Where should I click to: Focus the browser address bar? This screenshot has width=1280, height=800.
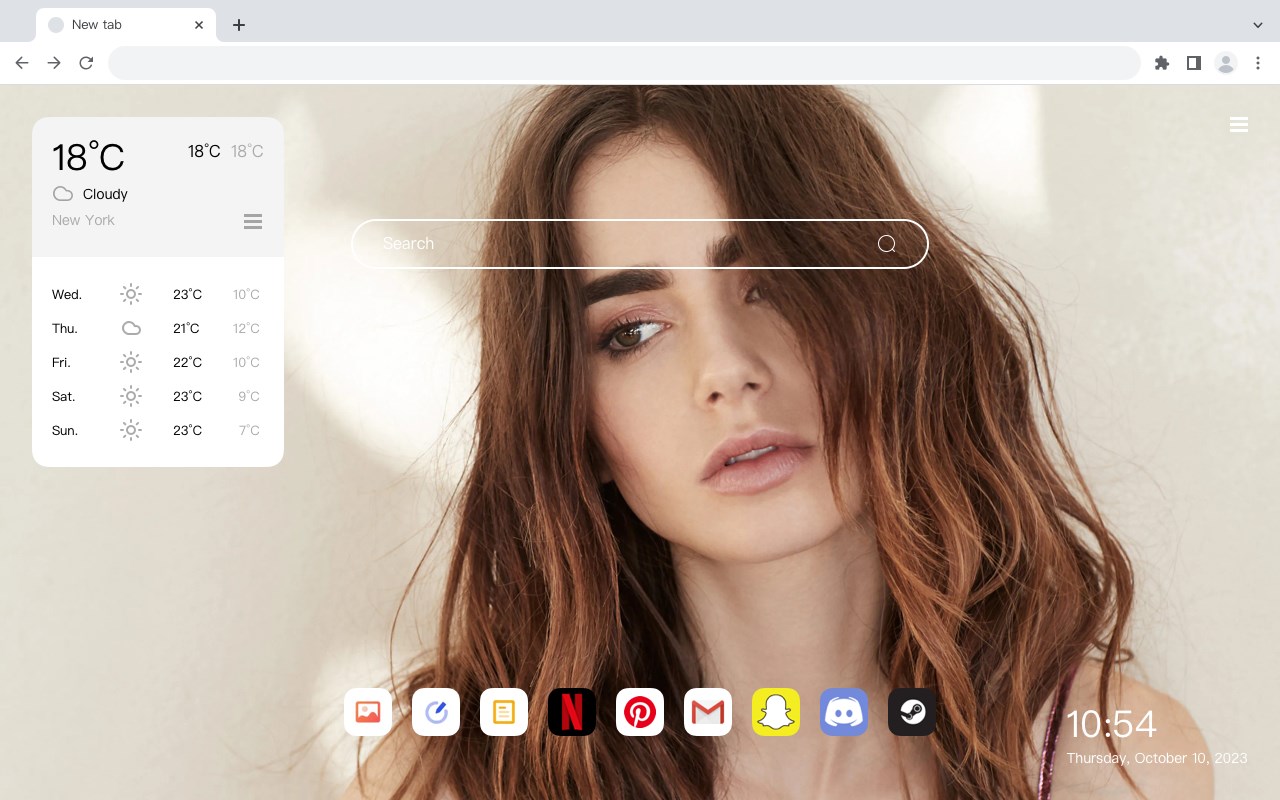point(624,63)
